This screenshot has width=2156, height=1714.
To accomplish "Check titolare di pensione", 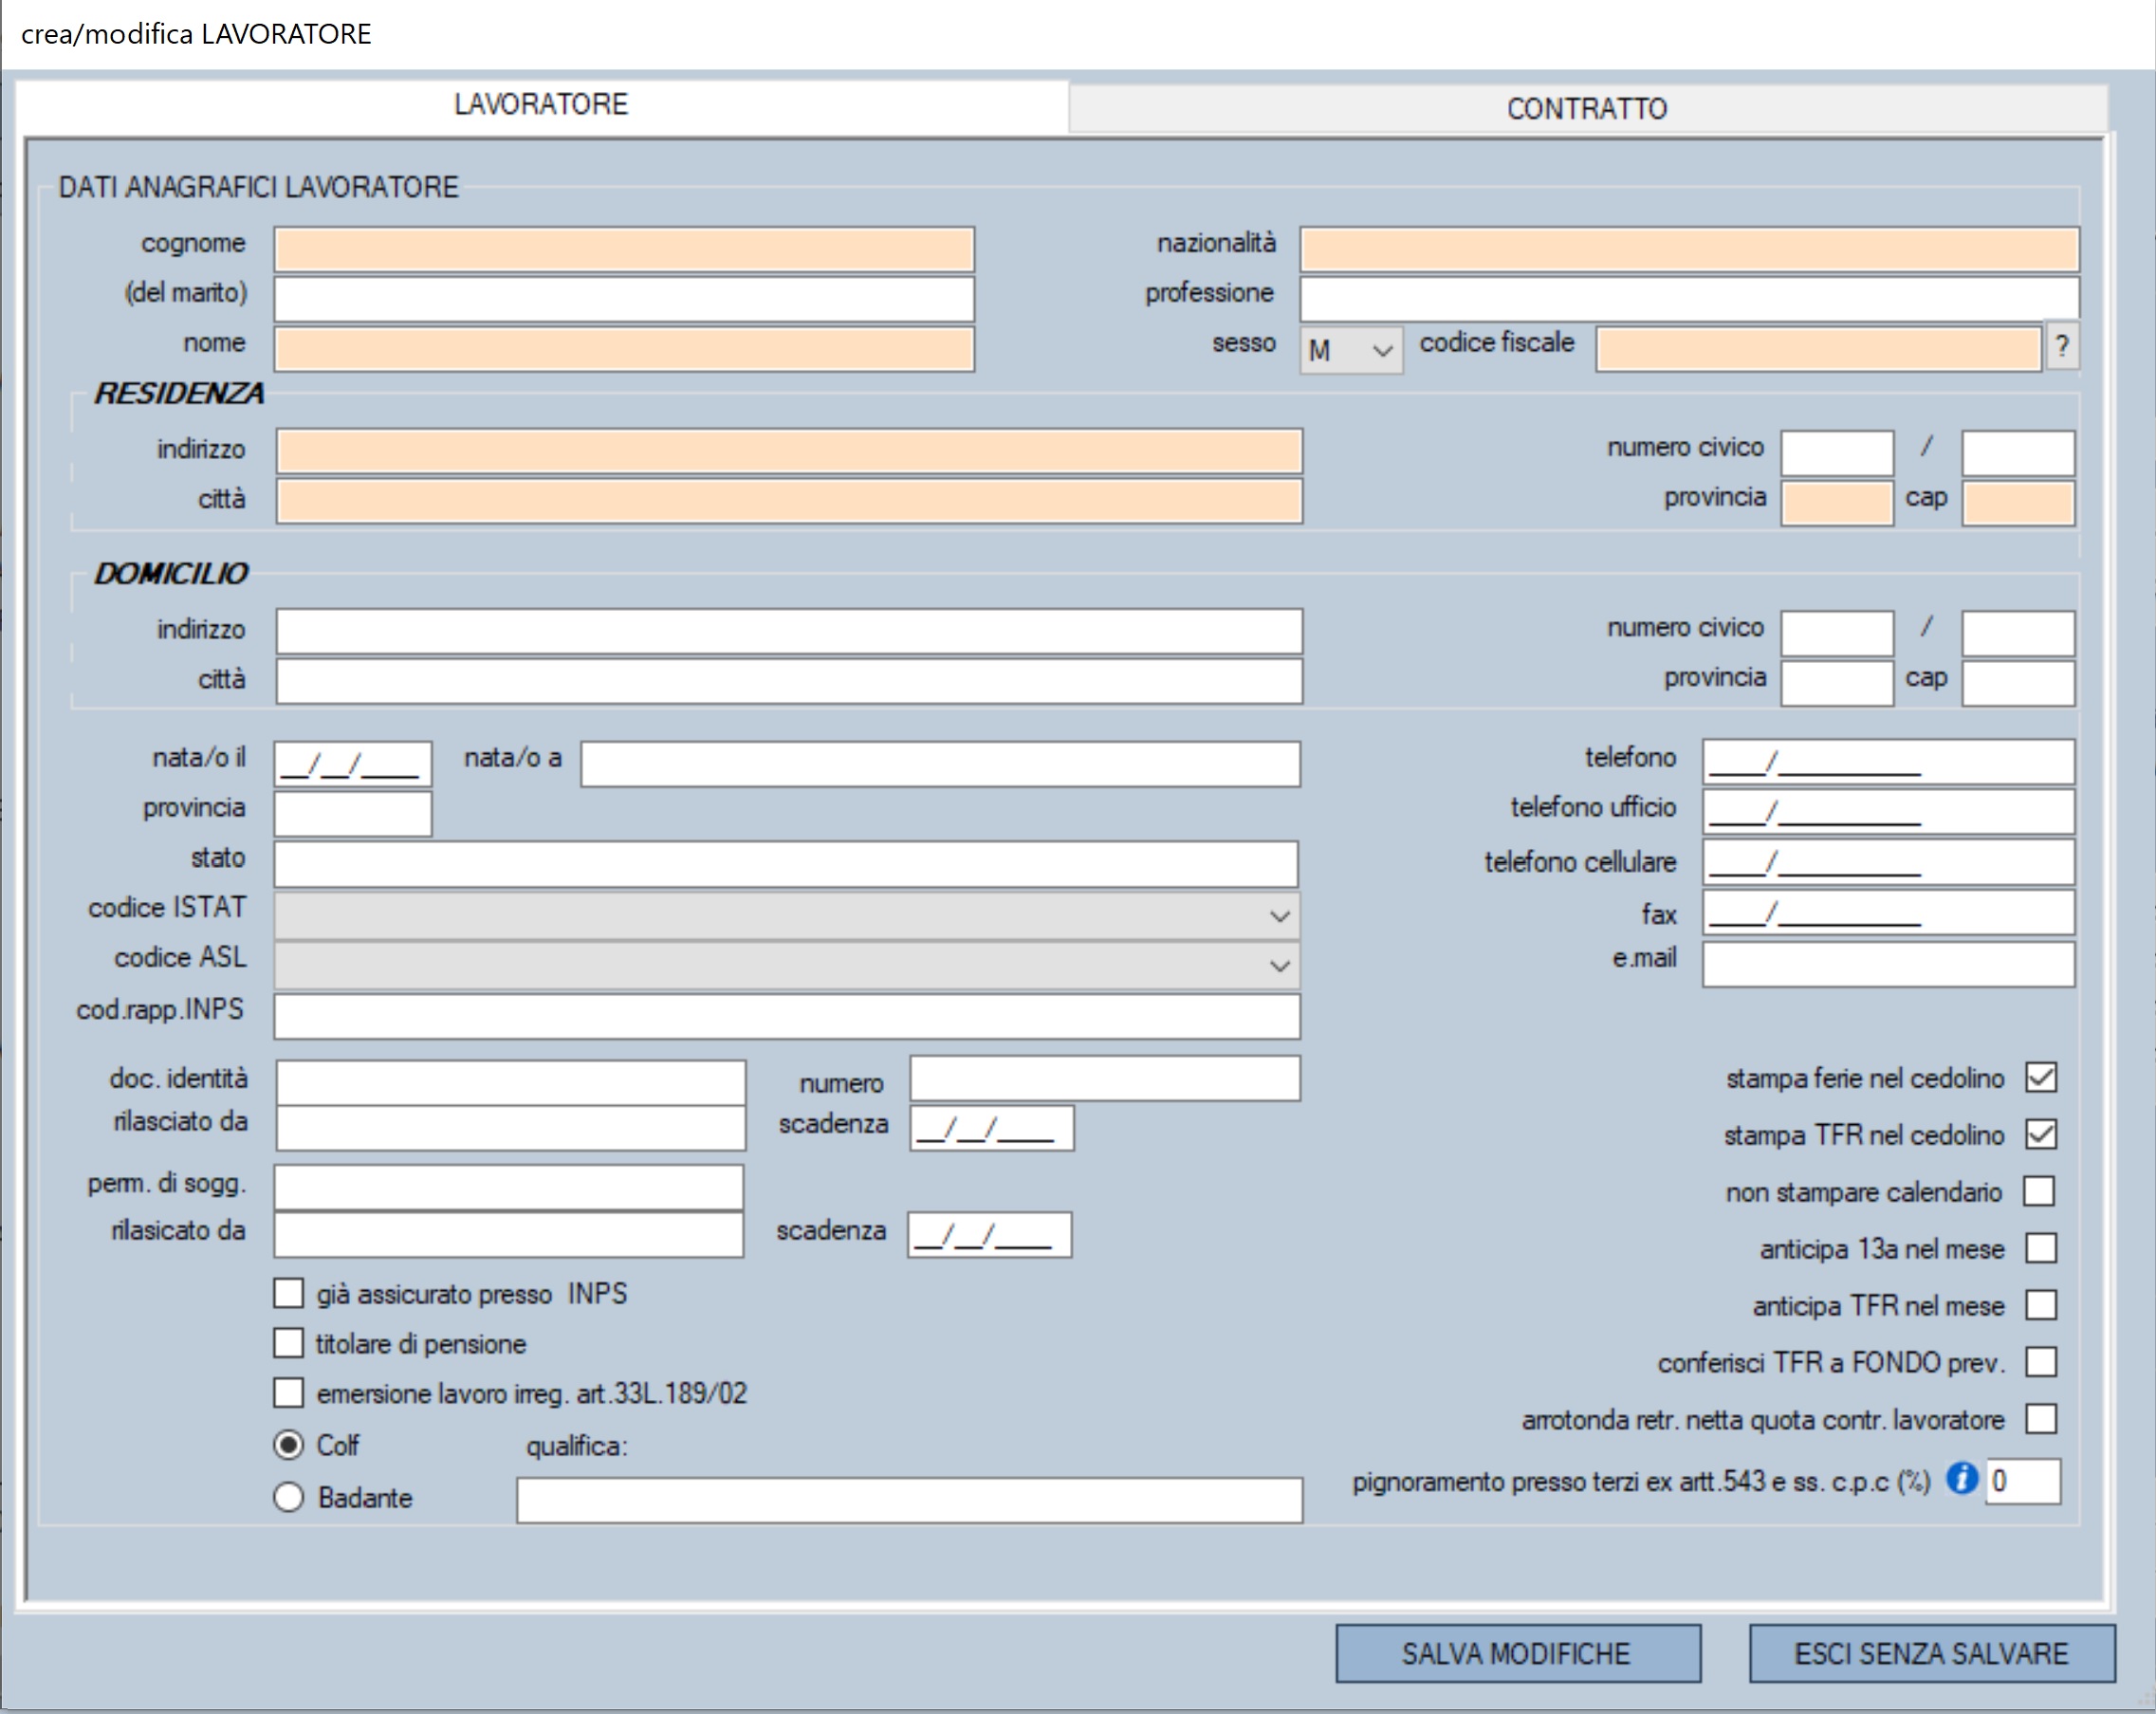I will point(289,1343).
